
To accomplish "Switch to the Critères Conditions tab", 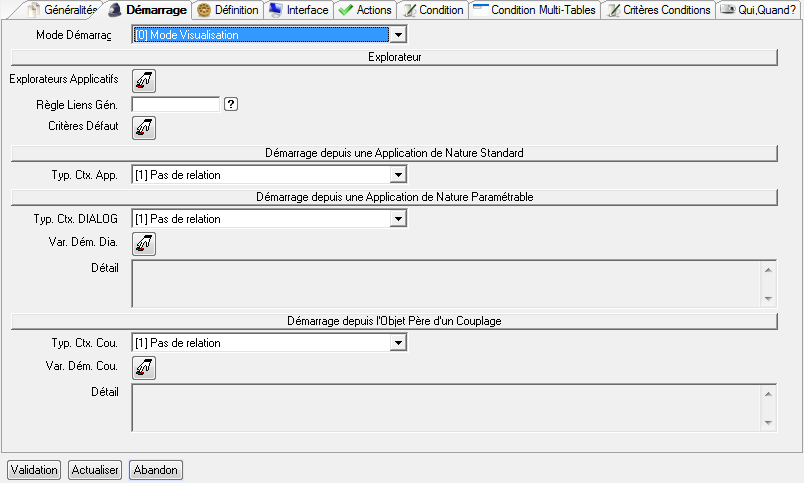I will 661,10.
